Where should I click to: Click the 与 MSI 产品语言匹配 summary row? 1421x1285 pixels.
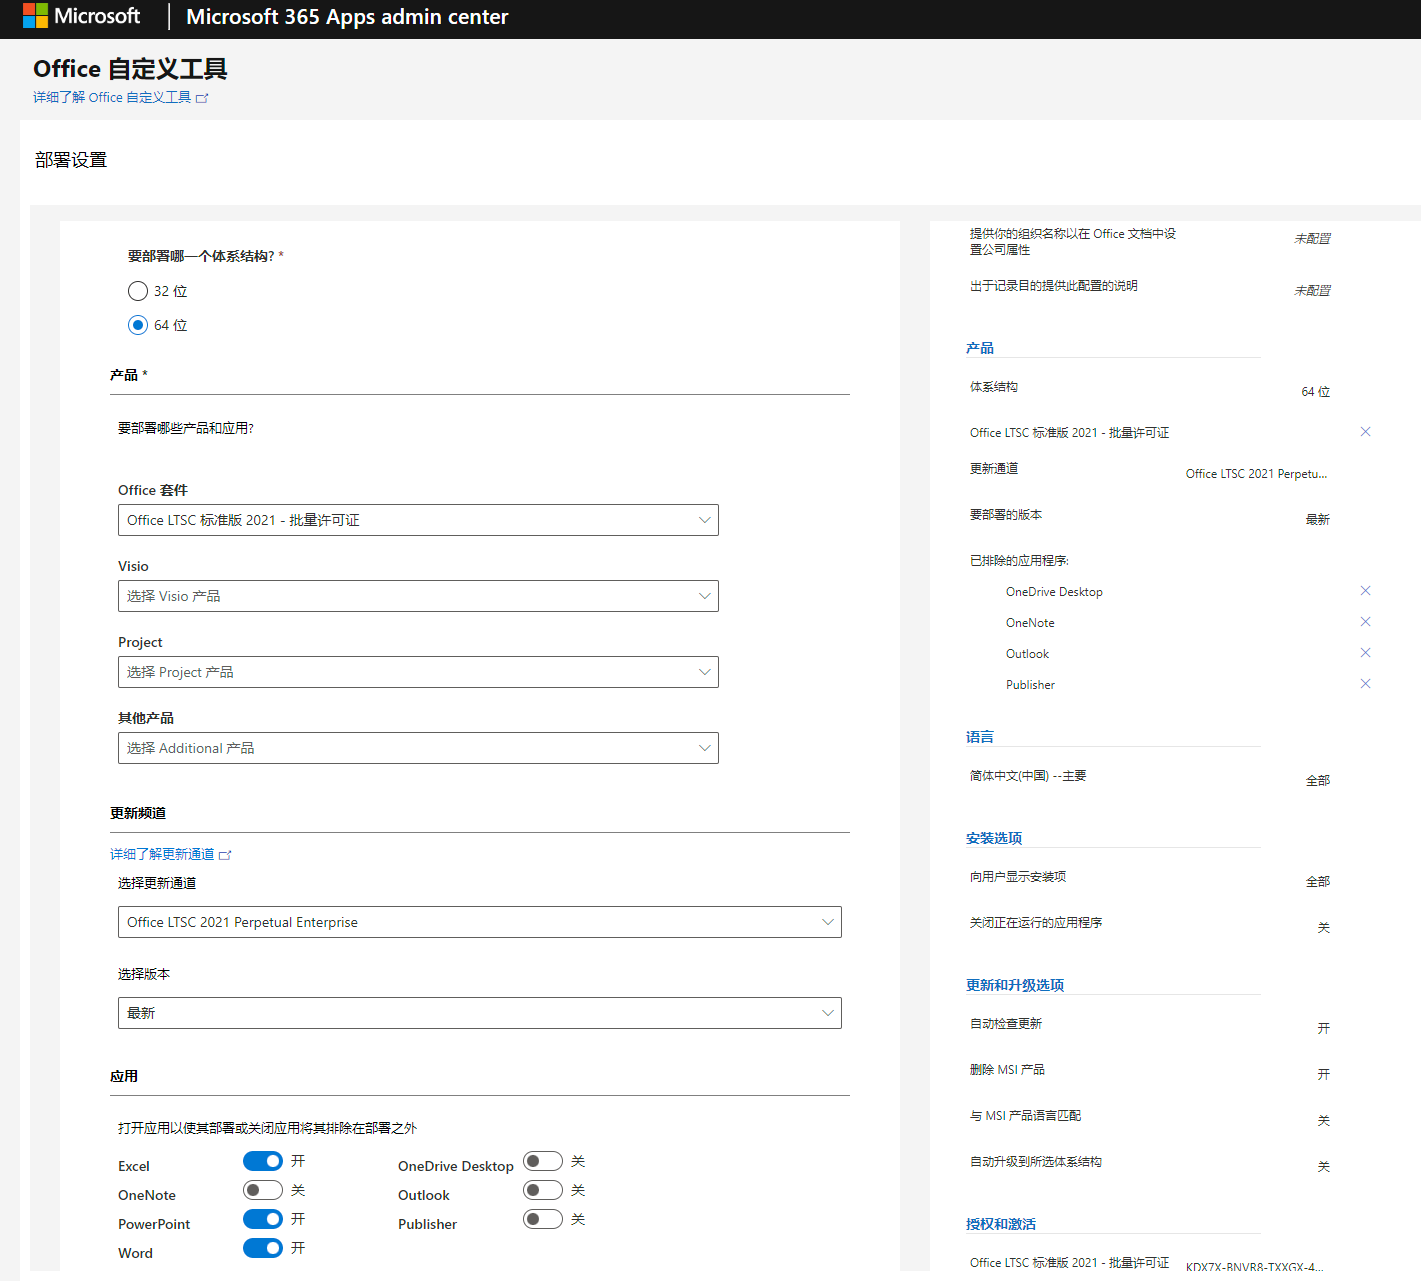coord(1150,1117)
